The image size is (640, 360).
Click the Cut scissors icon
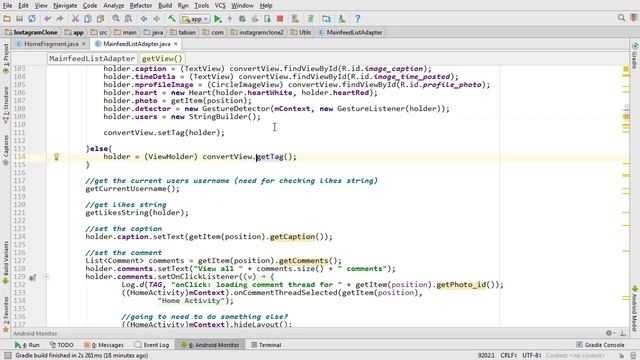click(75, 19)
